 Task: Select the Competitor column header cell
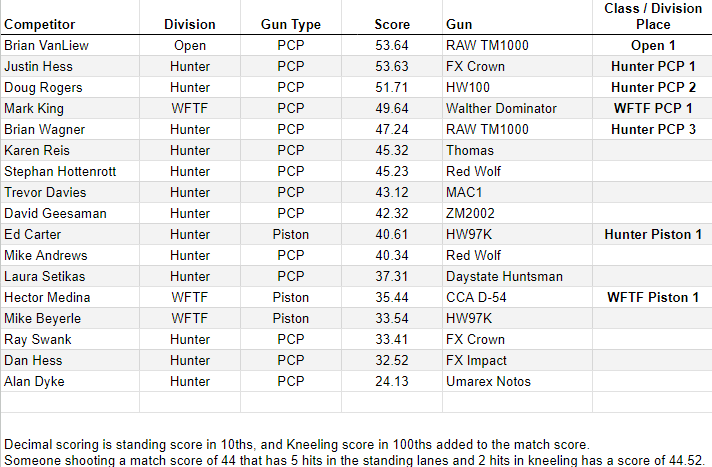tap(70, 17)
